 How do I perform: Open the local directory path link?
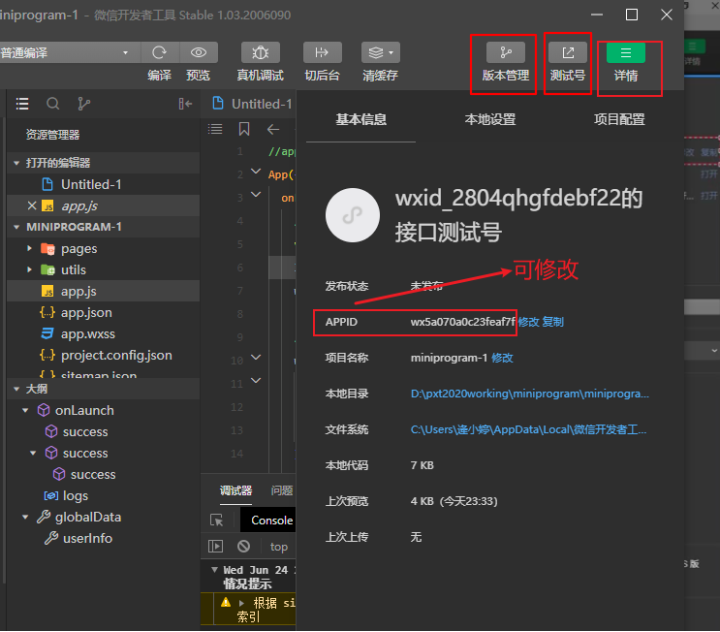click(529, 394)
